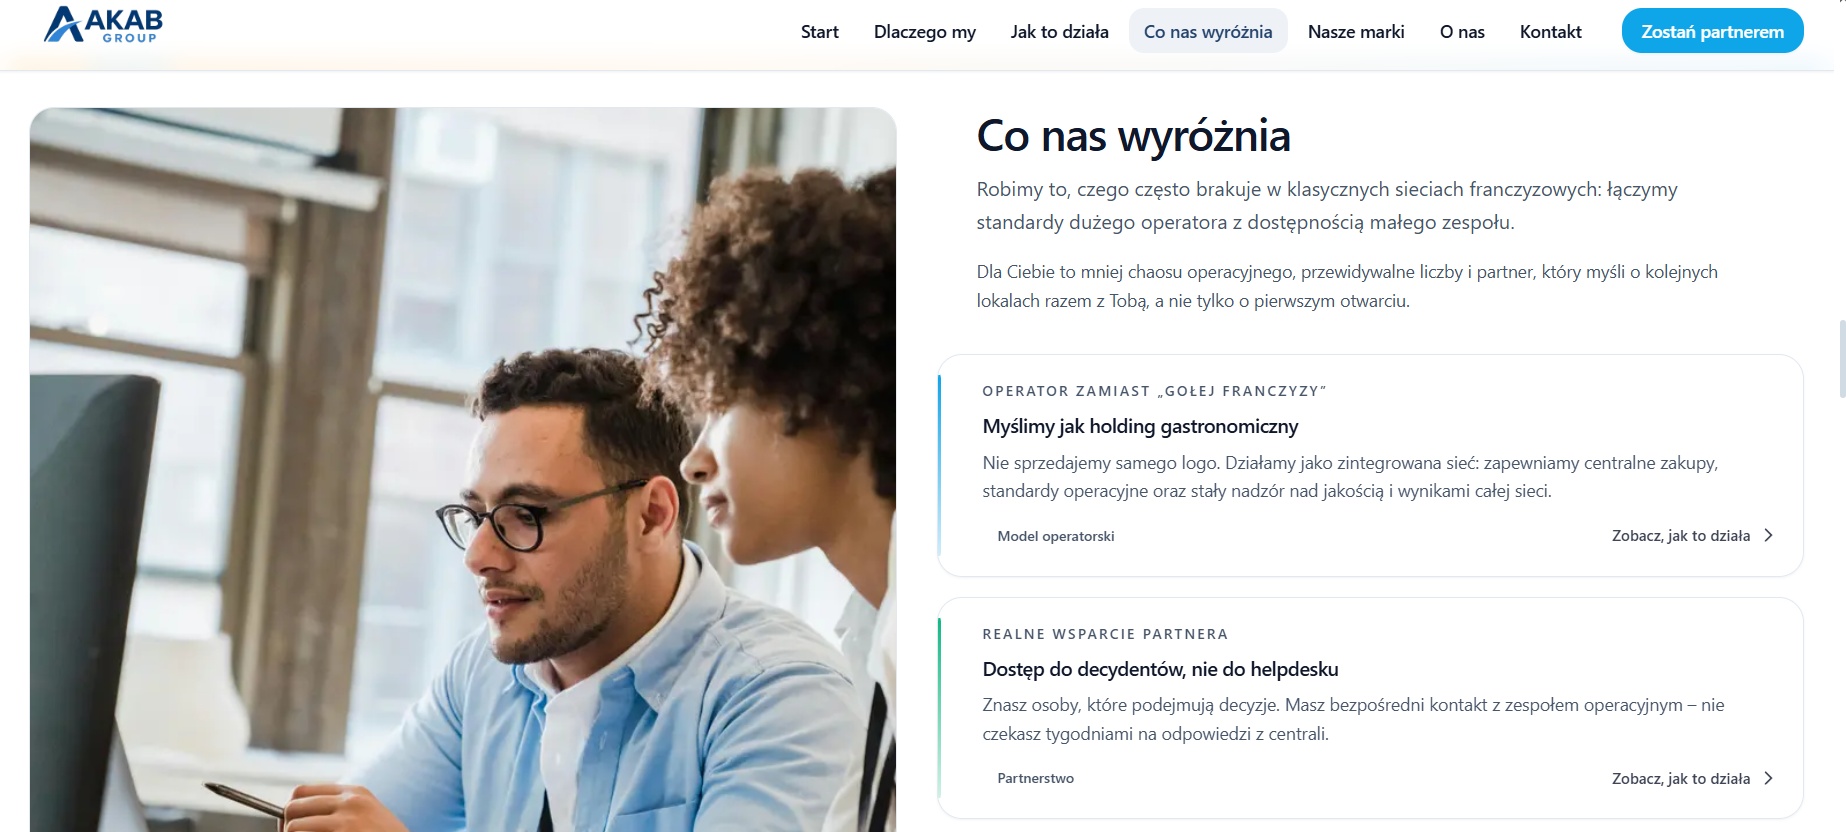Click Dostęp do decydentów heading
The width and height of the screenshot is (1846, 832).
(1160, 669)
